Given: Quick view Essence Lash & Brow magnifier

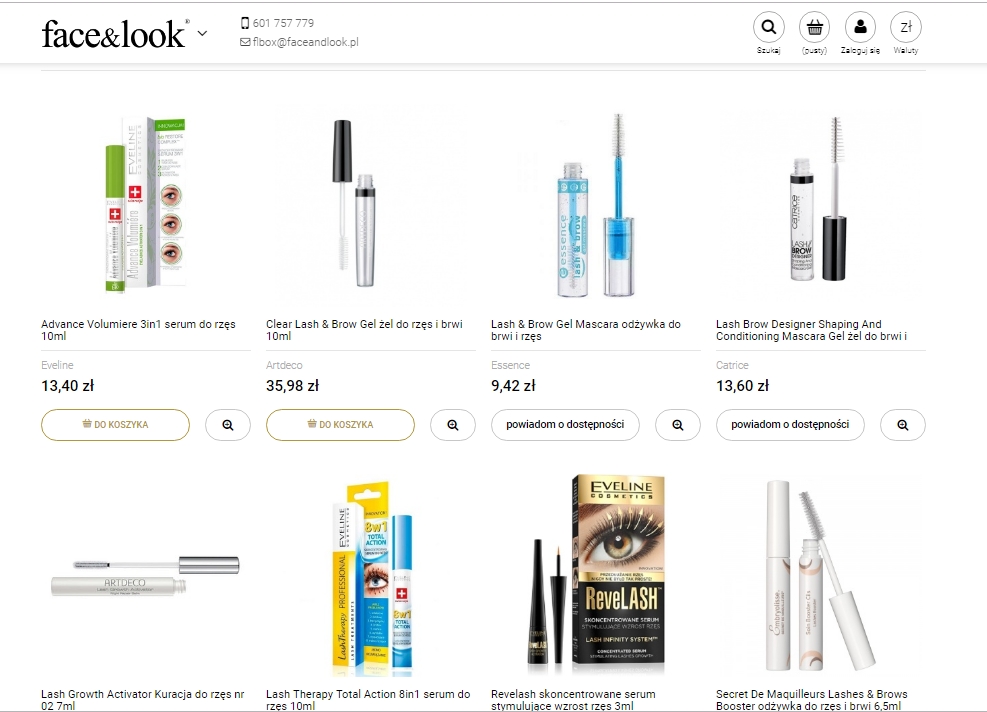Looking at the screenshot, I should (x=677, y=425).
